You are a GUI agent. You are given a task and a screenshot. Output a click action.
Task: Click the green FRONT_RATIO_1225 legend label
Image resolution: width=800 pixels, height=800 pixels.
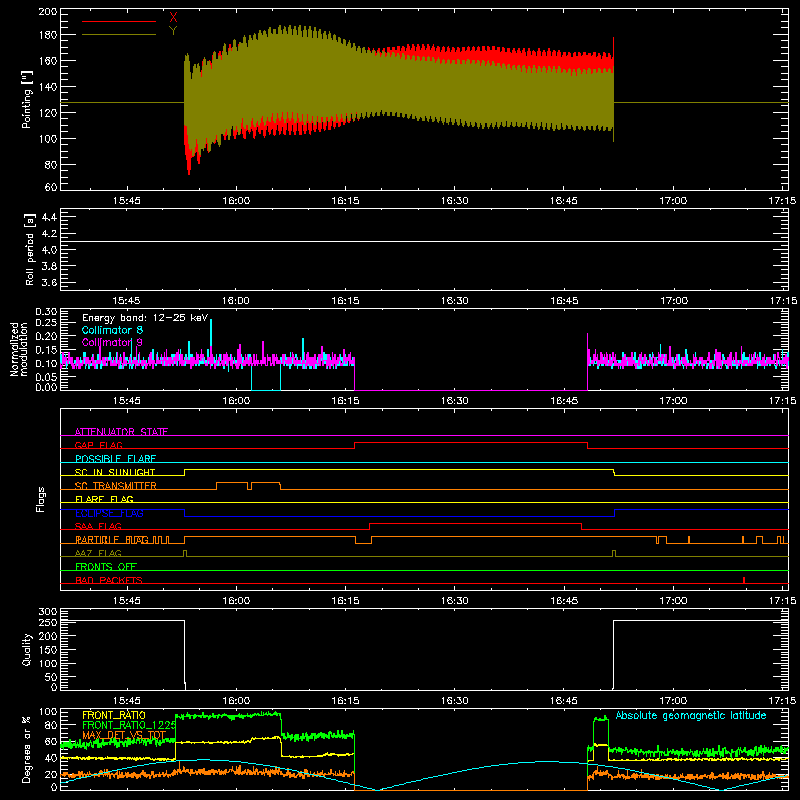[x=129, y=725]
